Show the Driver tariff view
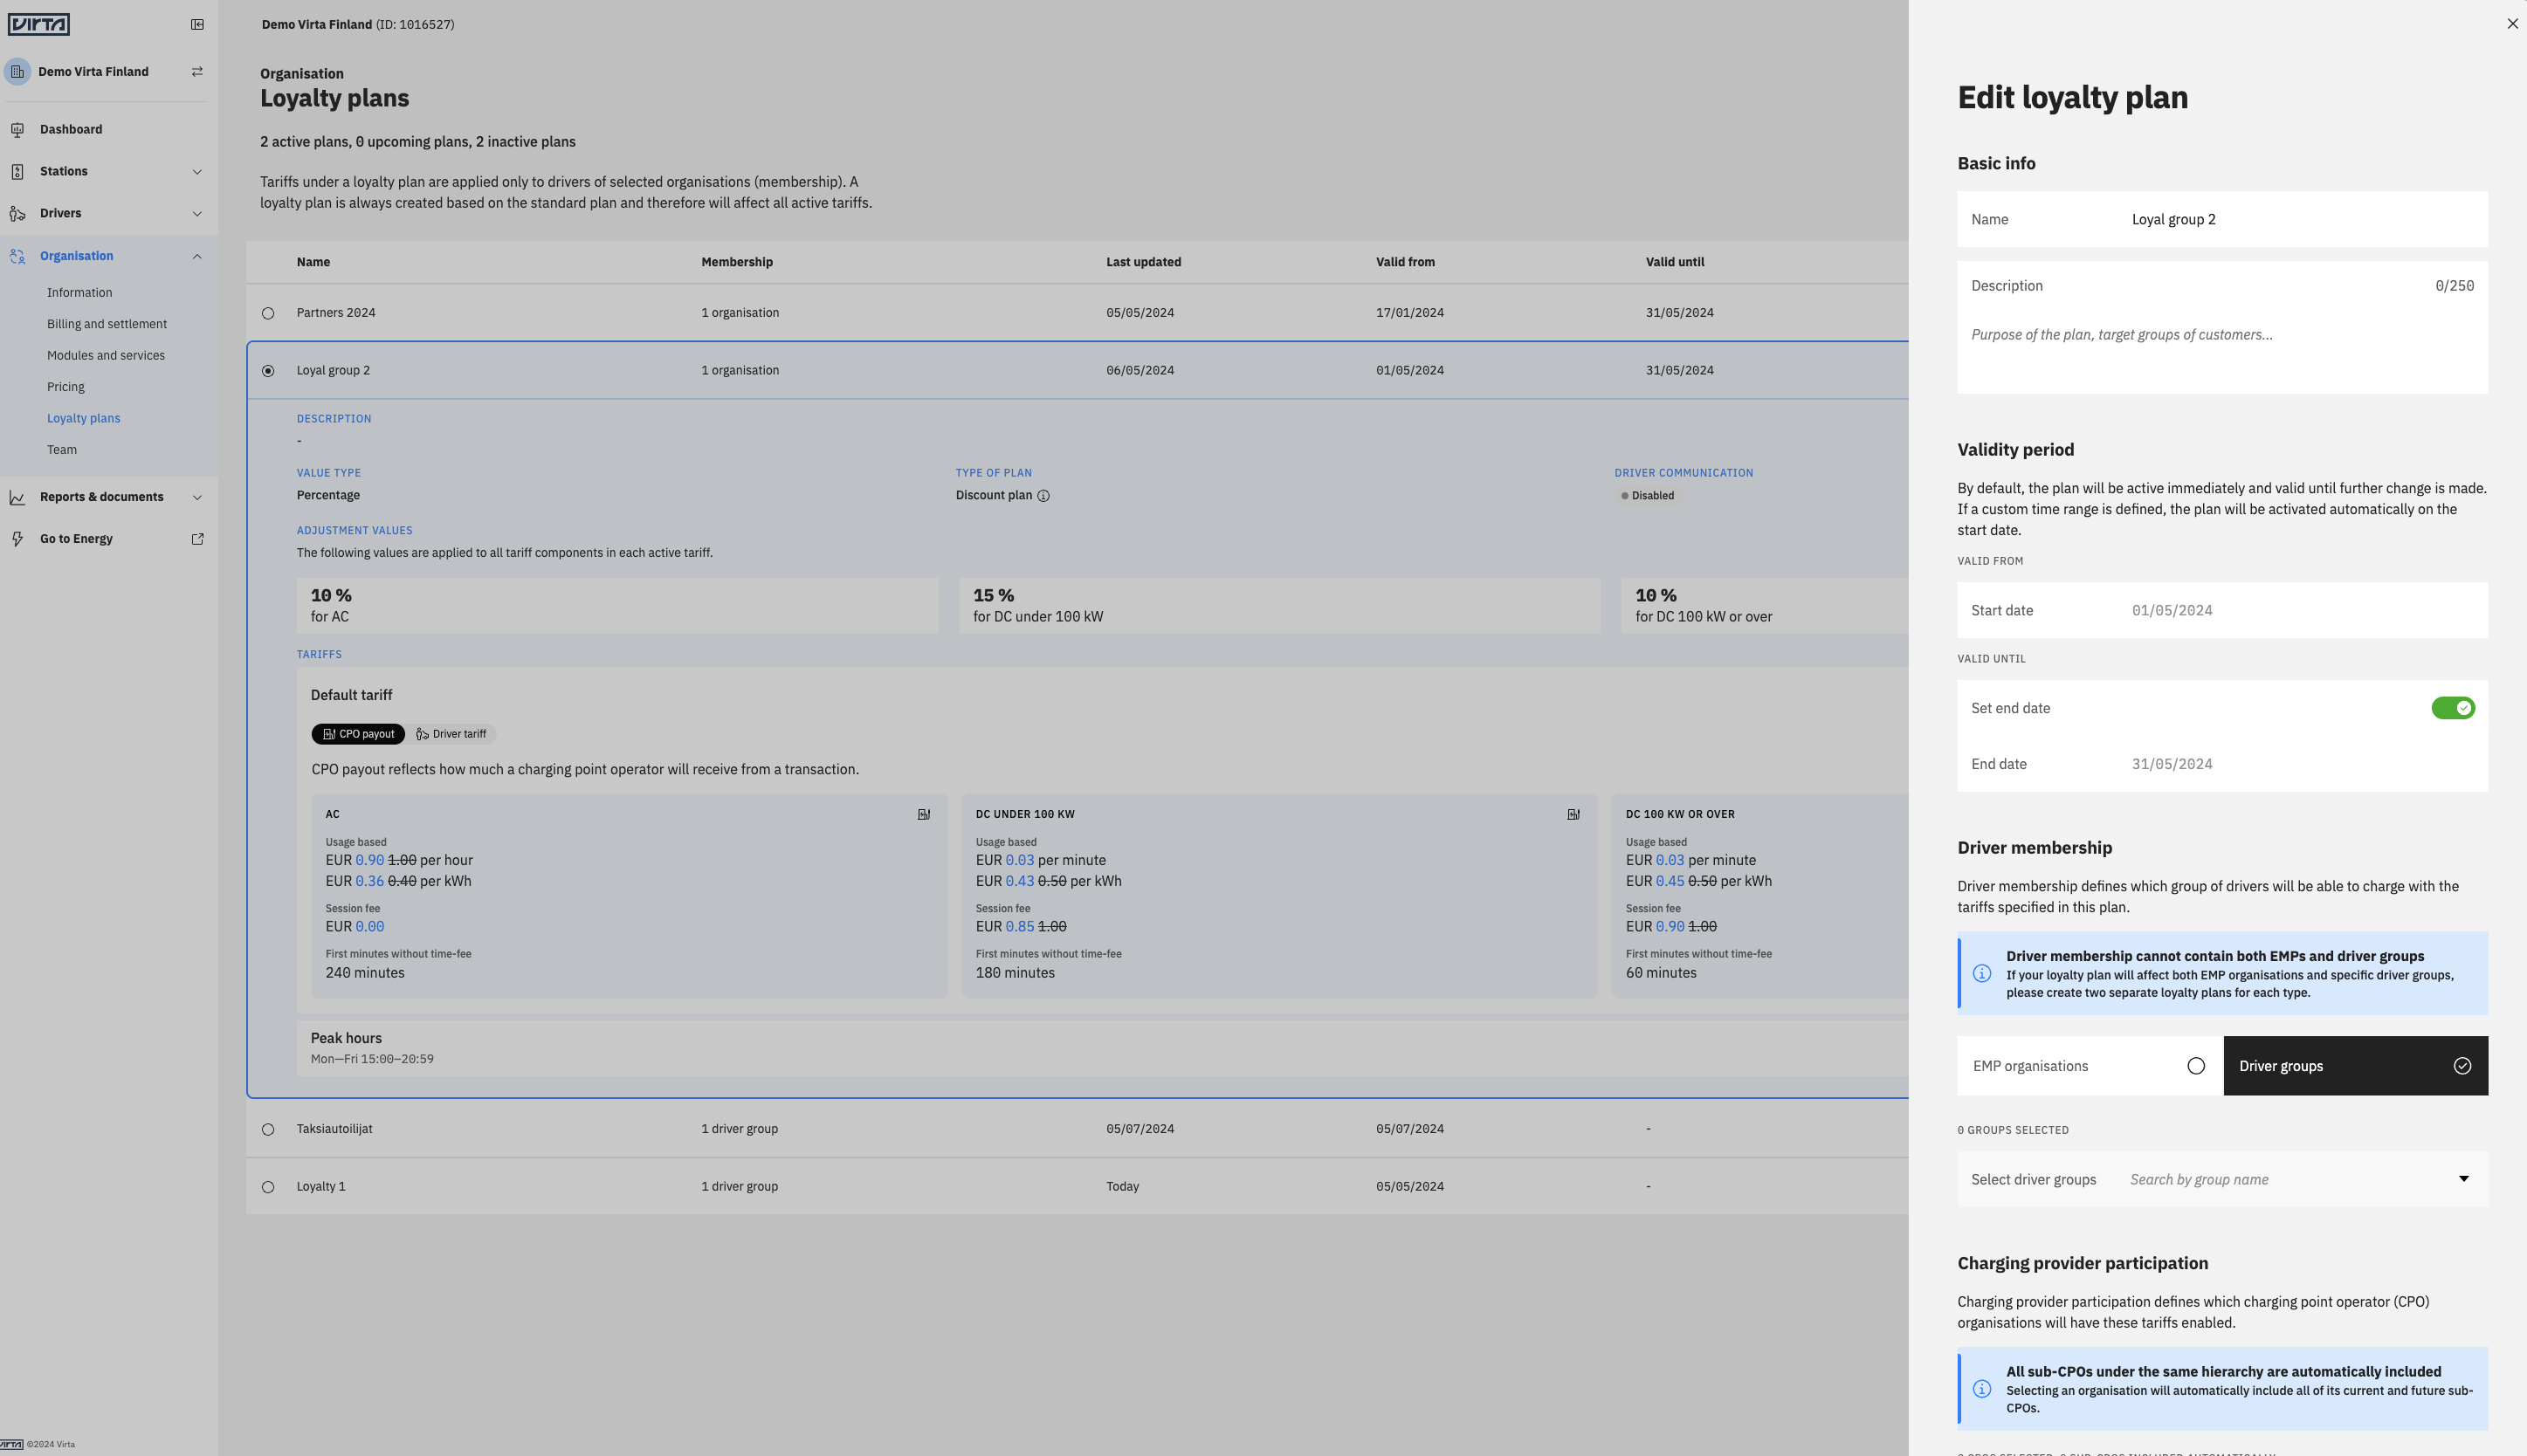Image resolution: width=2527 pixels, height=1456 pixels. tap(451, 734)
